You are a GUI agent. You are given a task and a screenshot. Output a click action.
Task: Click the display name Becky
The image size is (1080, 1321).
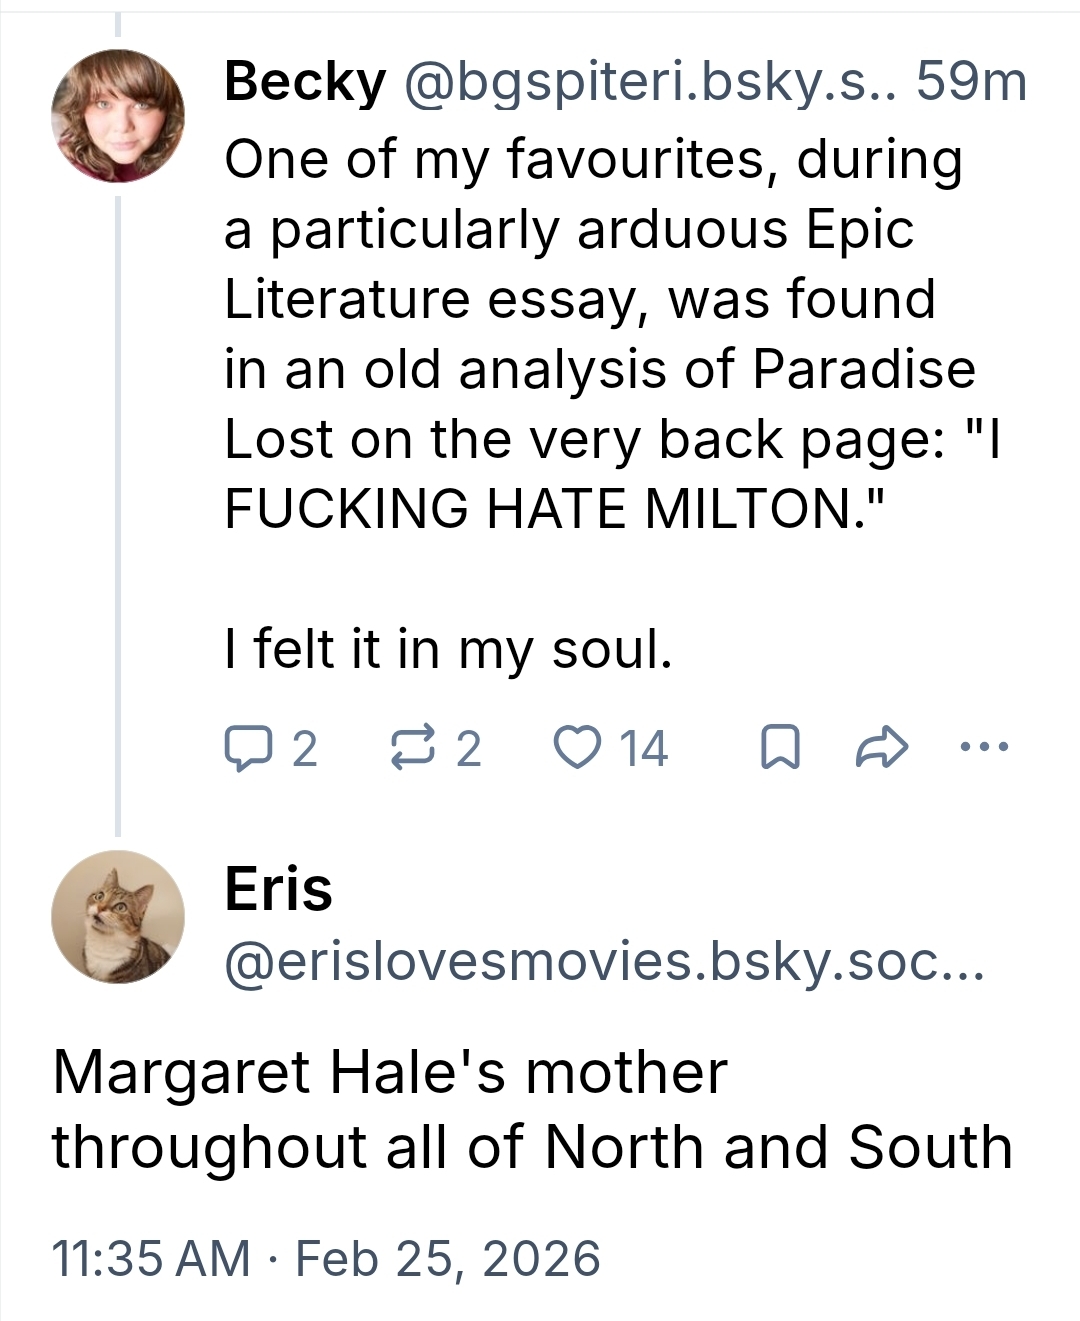[x=305, y=82]
